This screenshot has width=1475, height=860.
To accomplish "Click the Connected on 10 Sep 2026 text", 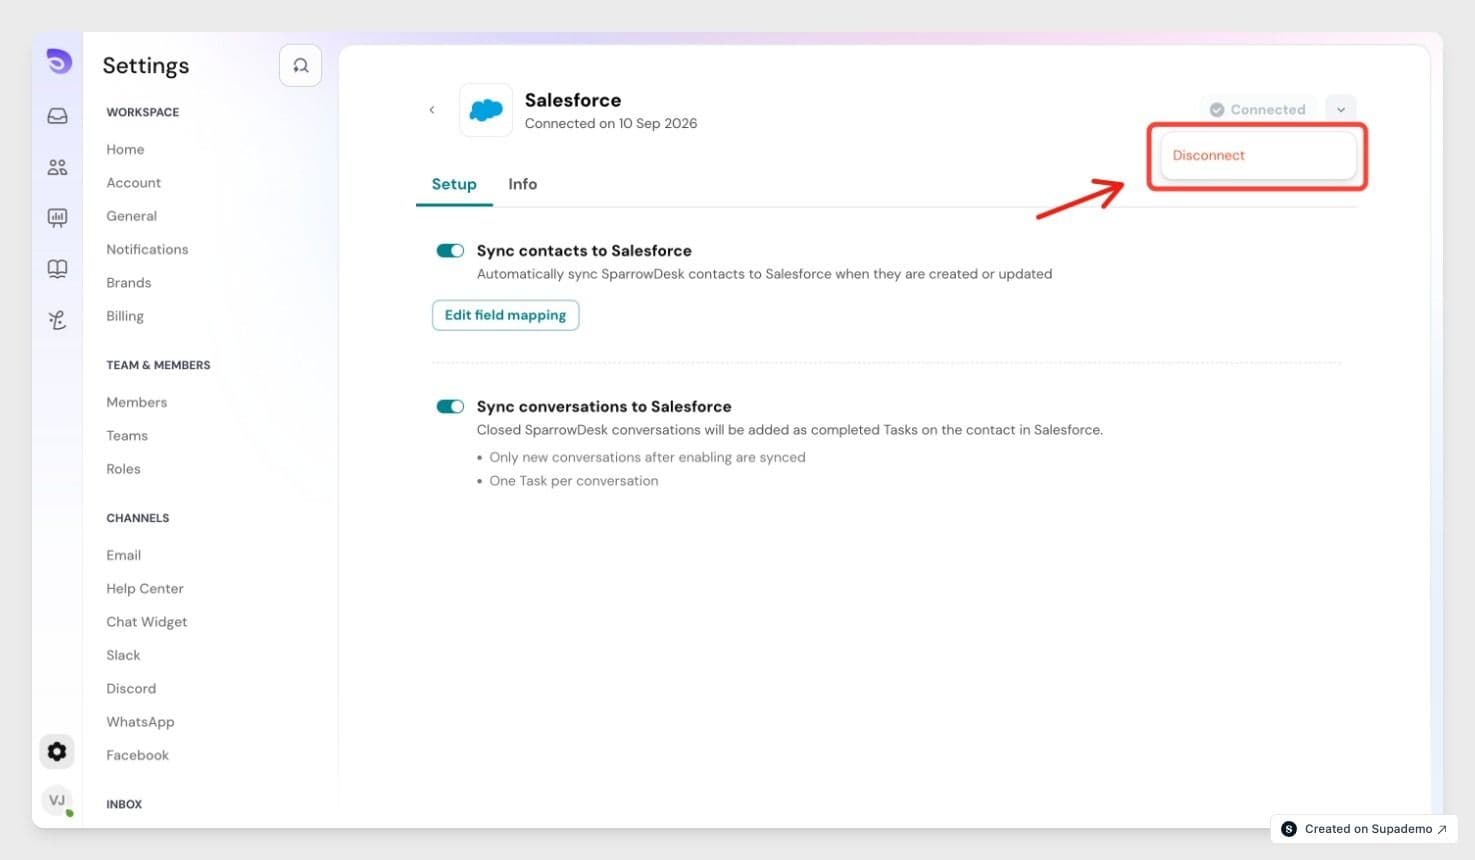I will [x=611, y=124].
